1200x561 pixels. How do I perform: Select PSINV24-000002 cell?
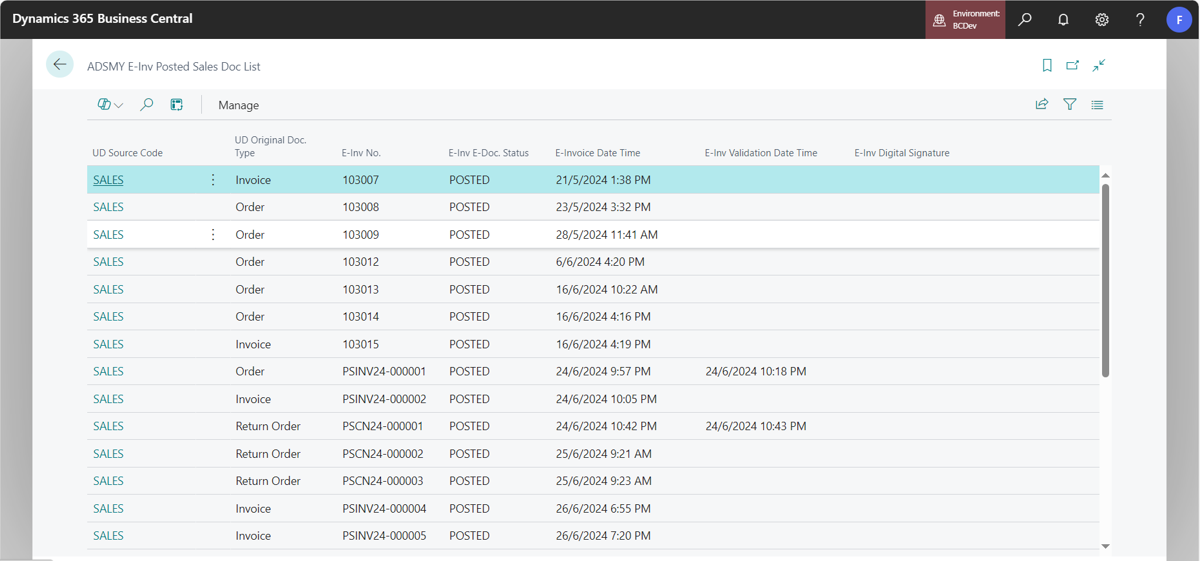pyautogui.click(x=384, y=399)
